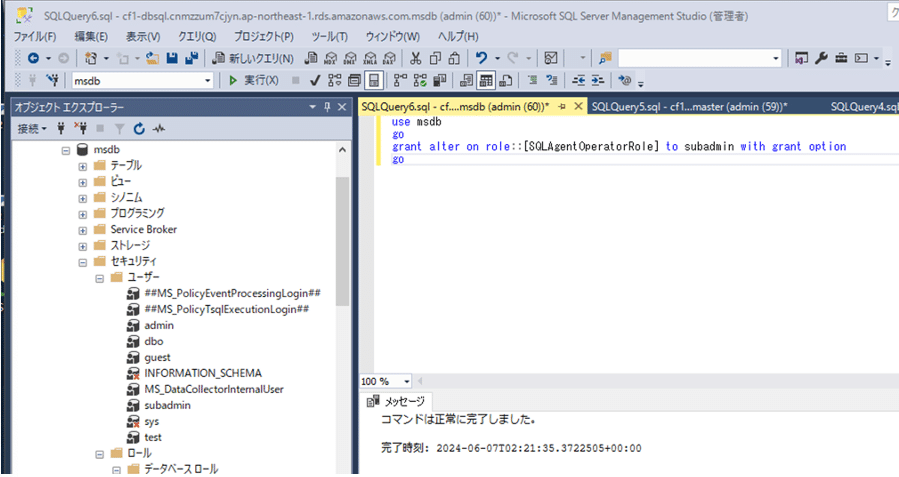Pin the Object Explorer panel
899x477 pixels.
(327, 107)
